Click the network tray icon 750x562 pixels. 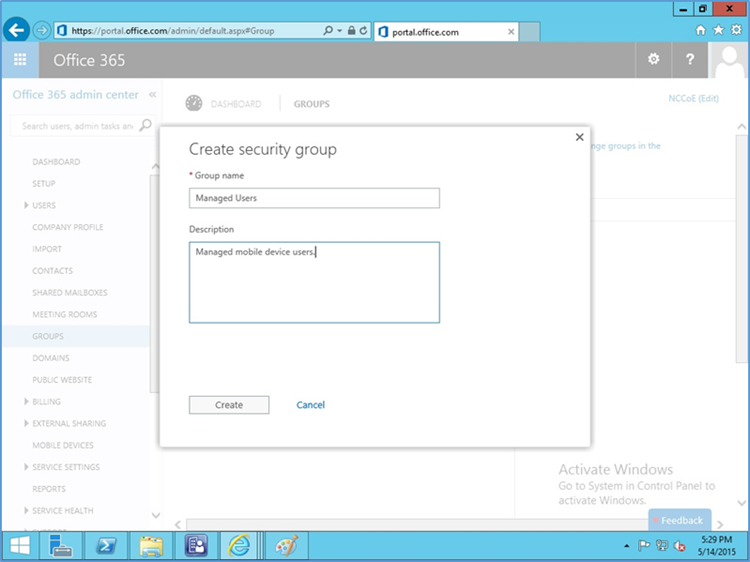(662, 545)
